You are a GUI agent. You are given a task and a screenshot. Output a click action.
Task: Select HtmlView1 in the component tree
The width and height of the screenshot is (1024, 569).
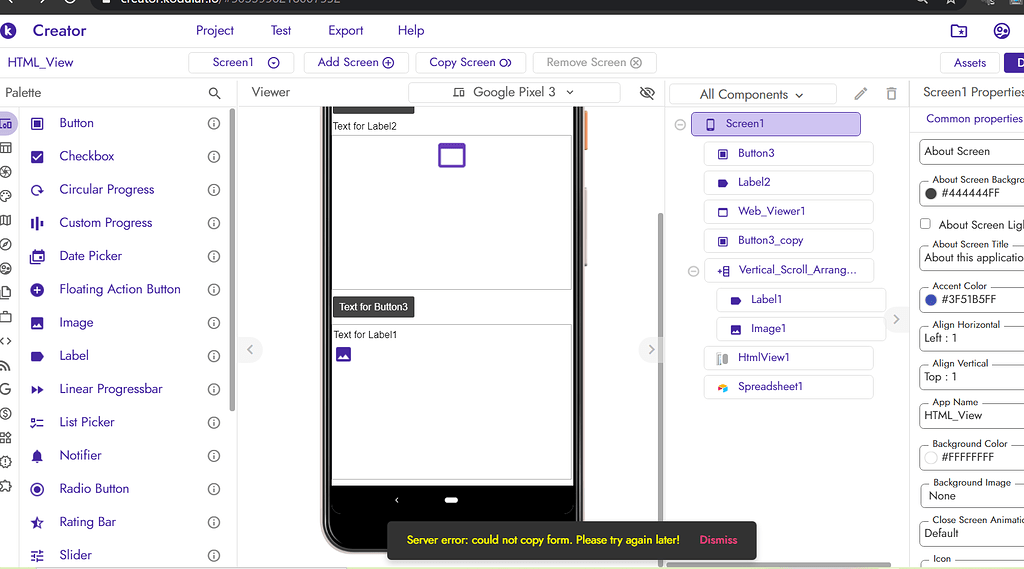(x=764, y=358)
